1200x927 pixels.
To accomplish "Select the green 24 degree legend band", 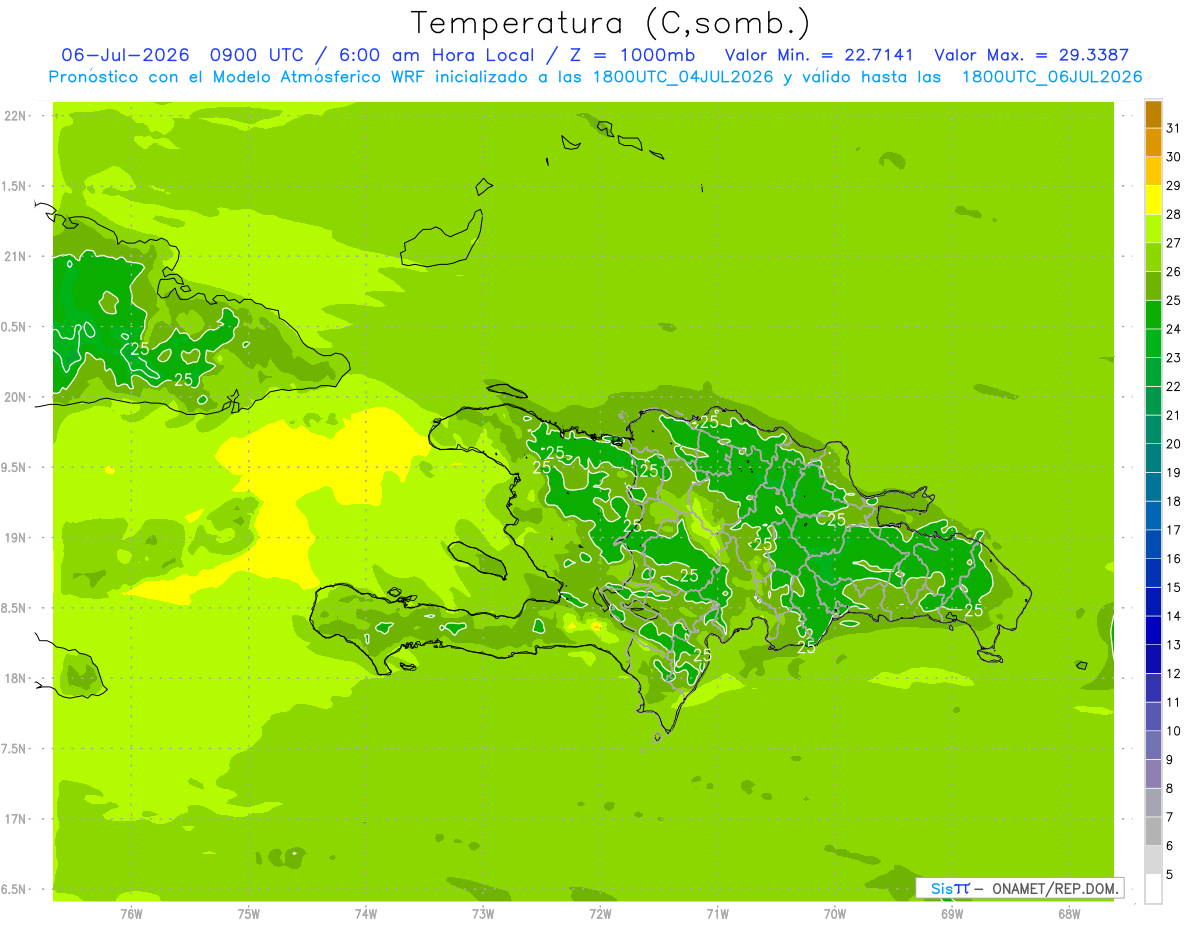I will pyautogui.click(x=1153, y=315).
